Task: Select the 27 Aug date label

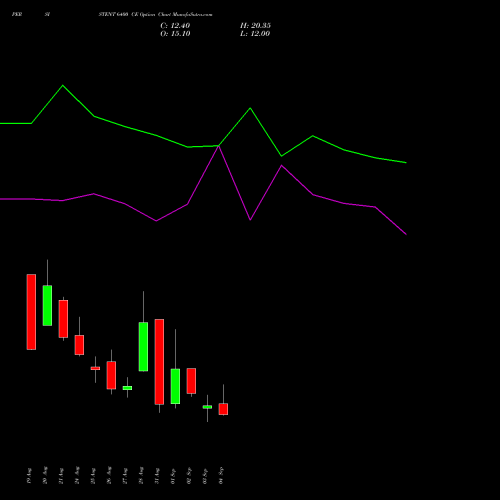Action: [x=125, y=476]
